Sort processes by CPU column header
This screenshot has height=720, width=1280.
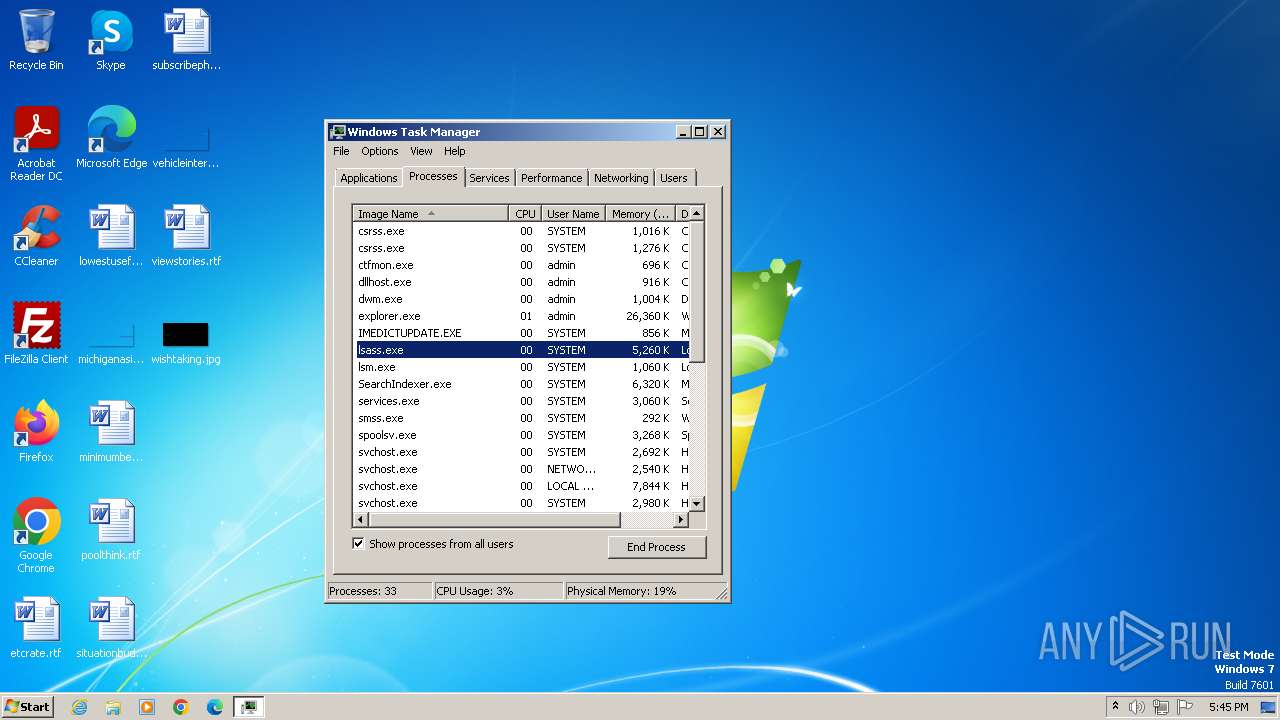[x=526, y=214]
